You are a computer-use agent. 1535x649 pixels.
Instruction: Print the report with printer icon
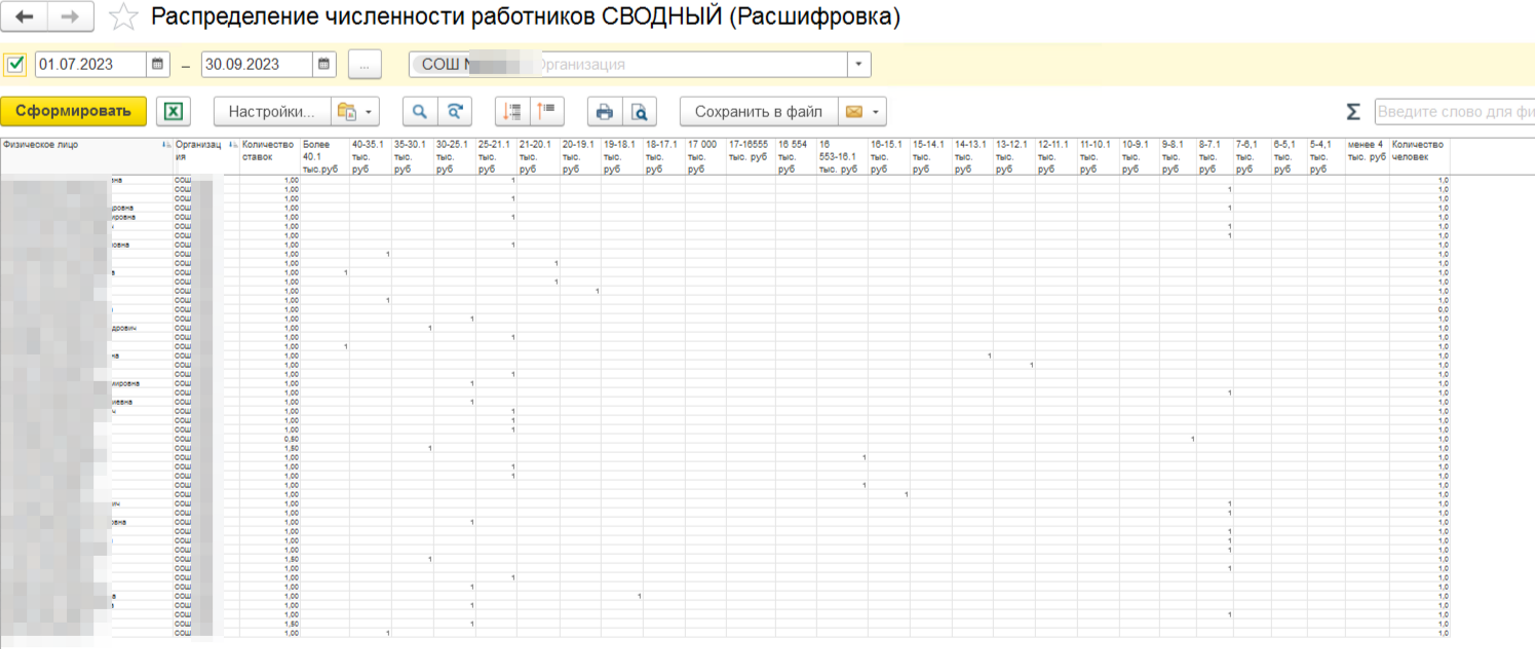tap(604, 111)
